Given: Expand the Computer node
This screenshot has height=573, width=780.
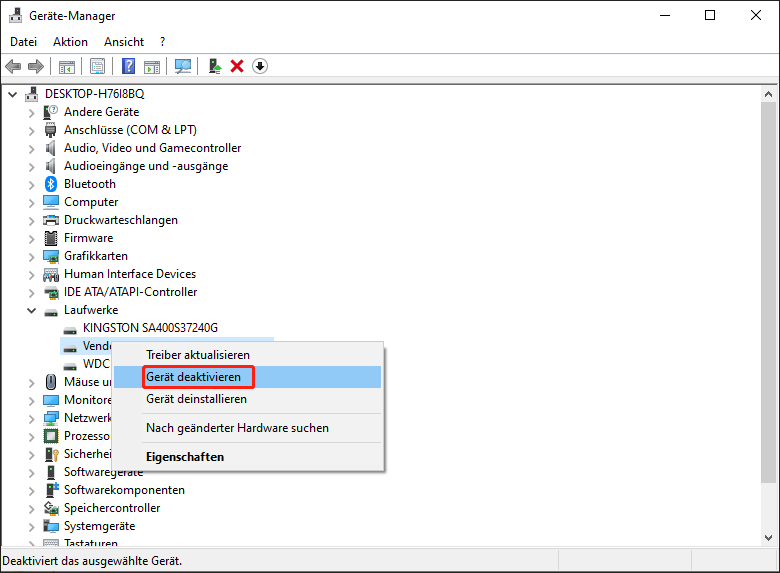Looking at the screenshot, I should [31, 203].
